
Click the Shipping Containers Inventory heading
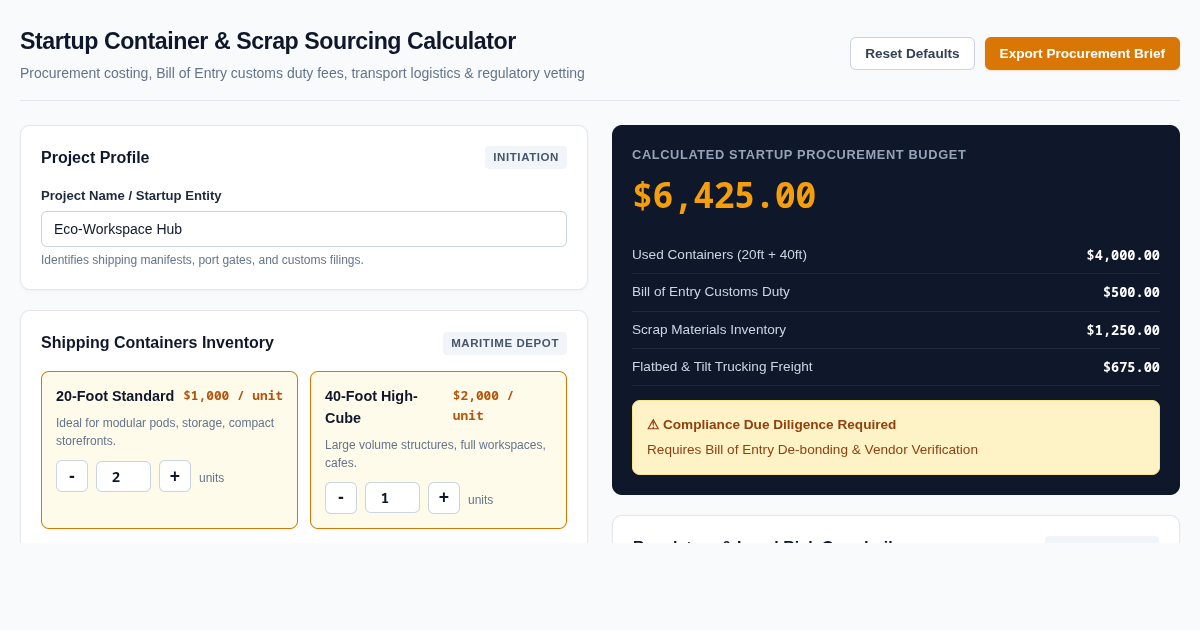tap(157, 343)
